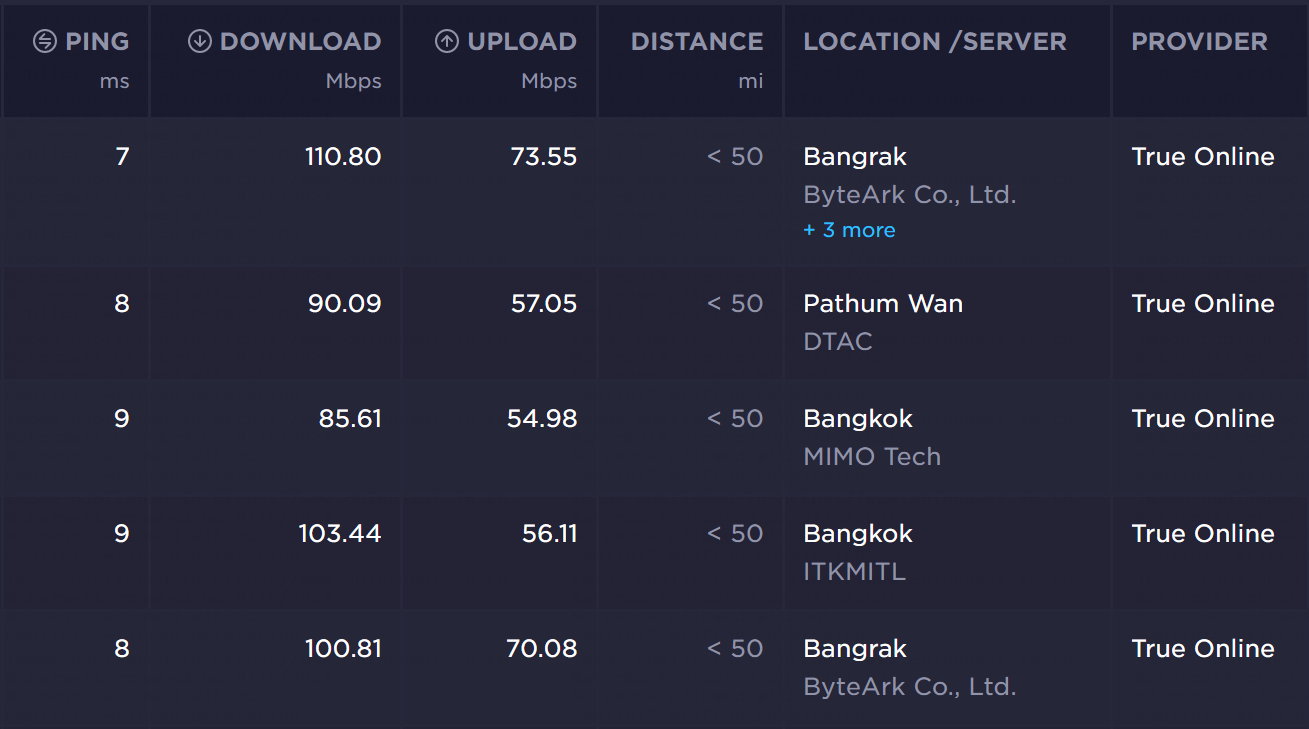1309x729 pixels.
Task: Click the Mbps unit under UPLOAD
Action: pos(549,82)
